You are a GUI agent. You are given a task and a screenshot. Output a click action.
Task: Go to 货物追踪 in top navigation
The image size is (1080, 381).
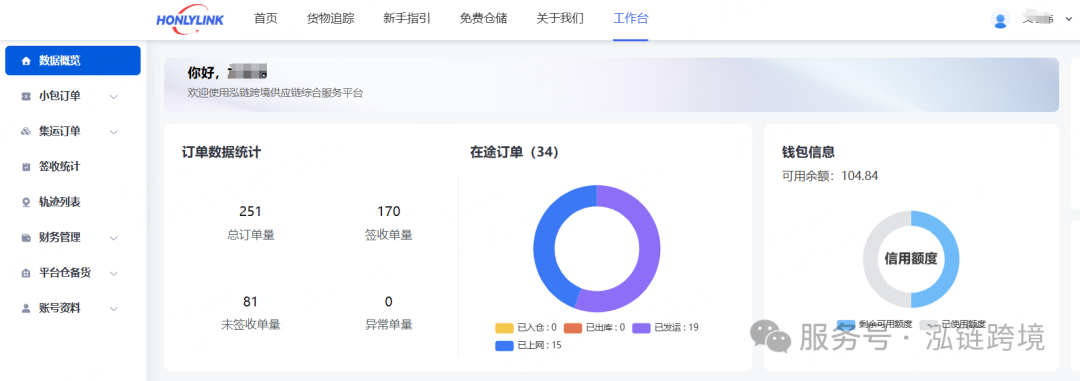(330, 19)
